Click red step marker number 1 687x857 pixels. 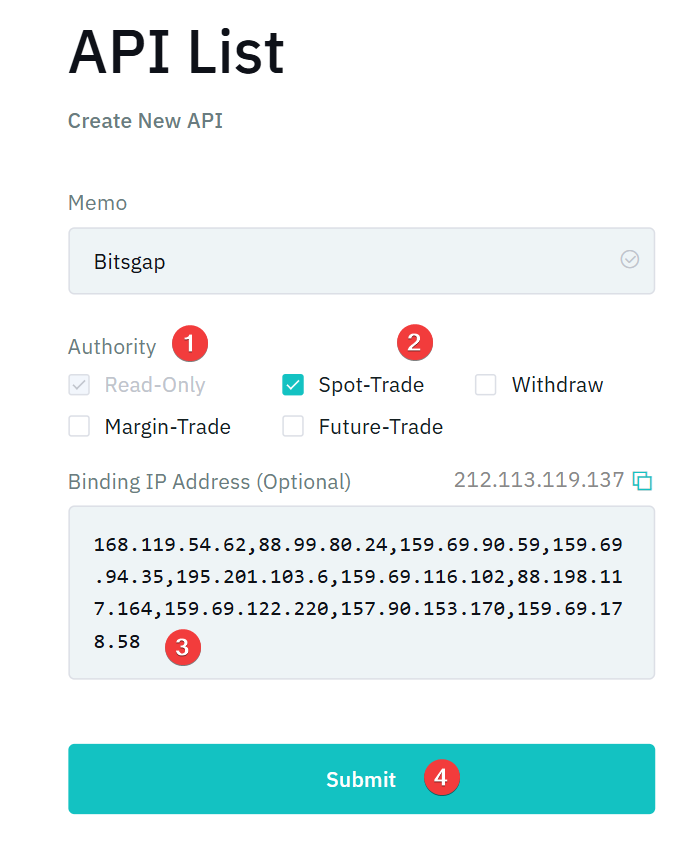pos(190,344)
